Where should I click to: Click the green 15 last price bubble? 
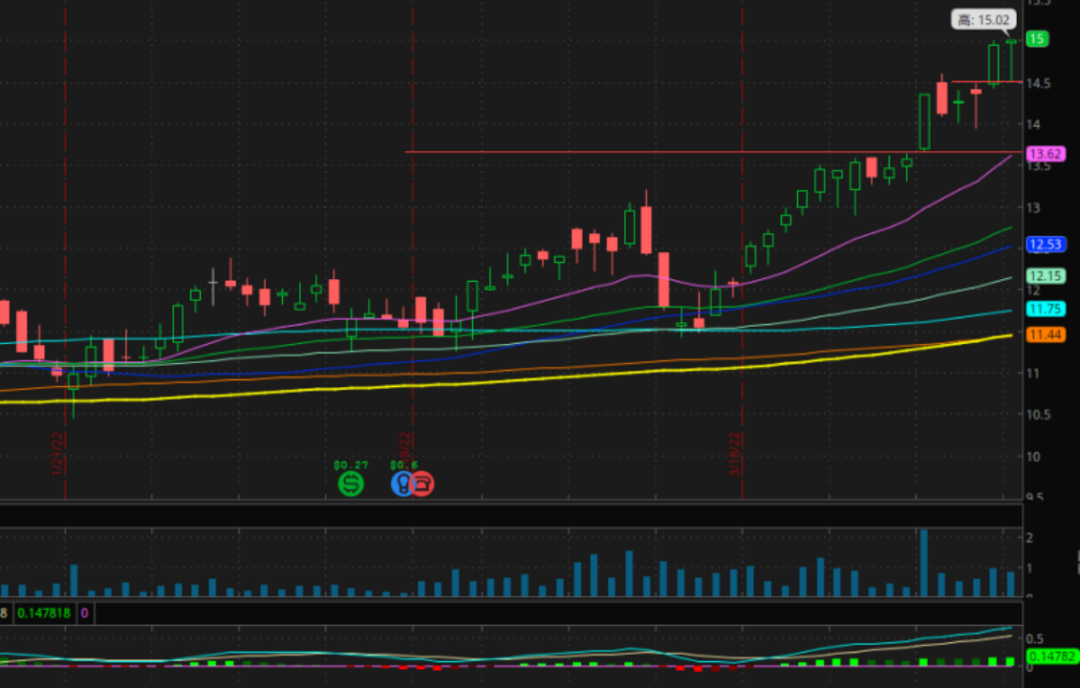tap(1038, 39)
